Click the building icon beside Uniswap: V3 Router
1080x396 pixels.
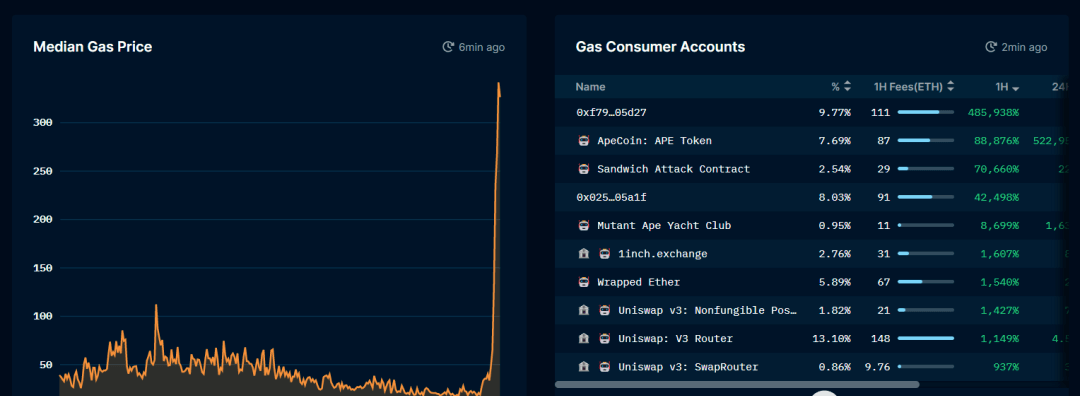click(x=584, y=339)
